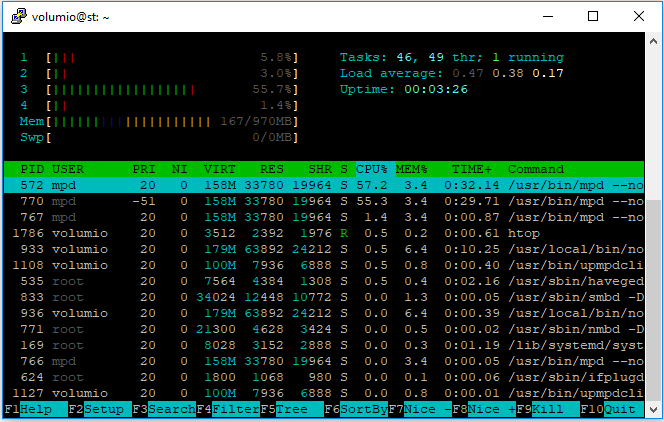The height and width of the screenshot is (422, 664).
Task: Open the F6 SortBy menu
Action: (x=356, y=409)
